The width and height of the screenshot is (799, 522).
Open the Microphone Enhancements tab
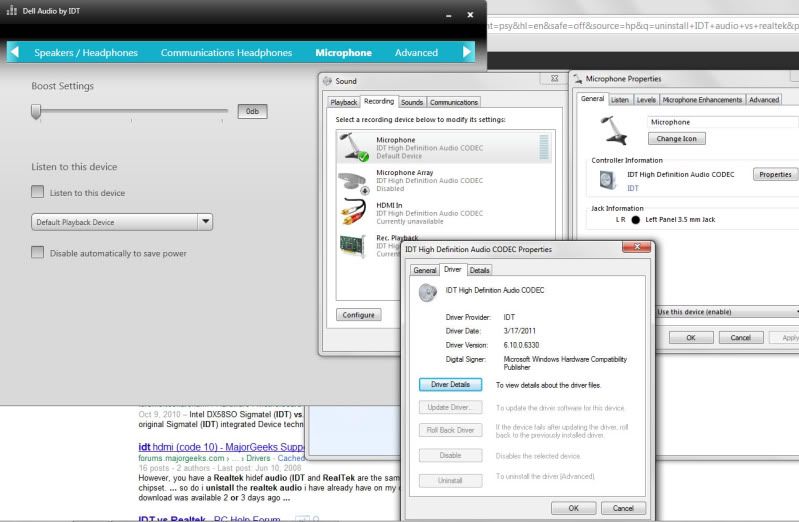click(x=702, y=100)
